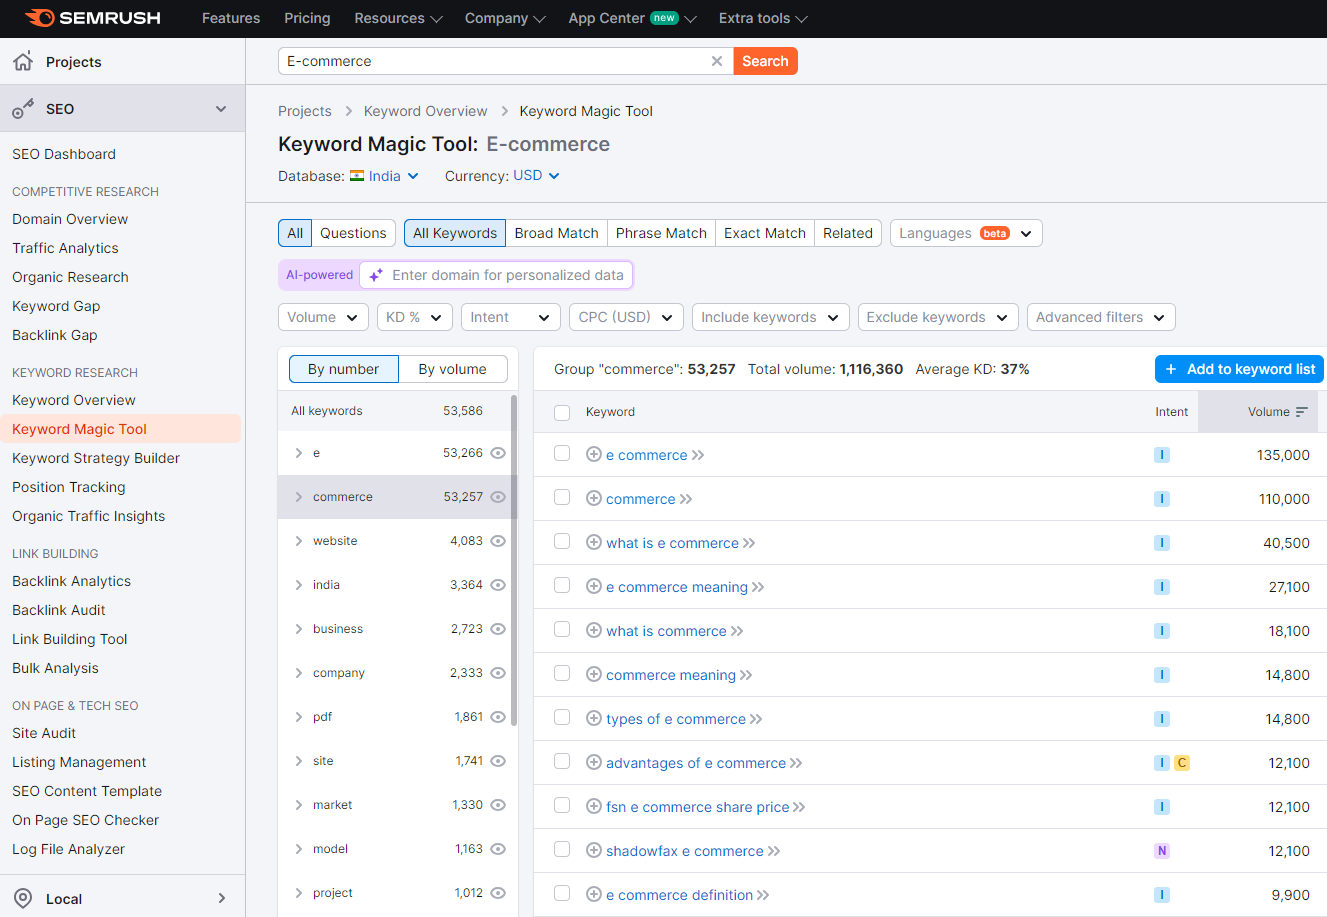Open Backlink Analytics in sidebar

[x=71, y=581]
